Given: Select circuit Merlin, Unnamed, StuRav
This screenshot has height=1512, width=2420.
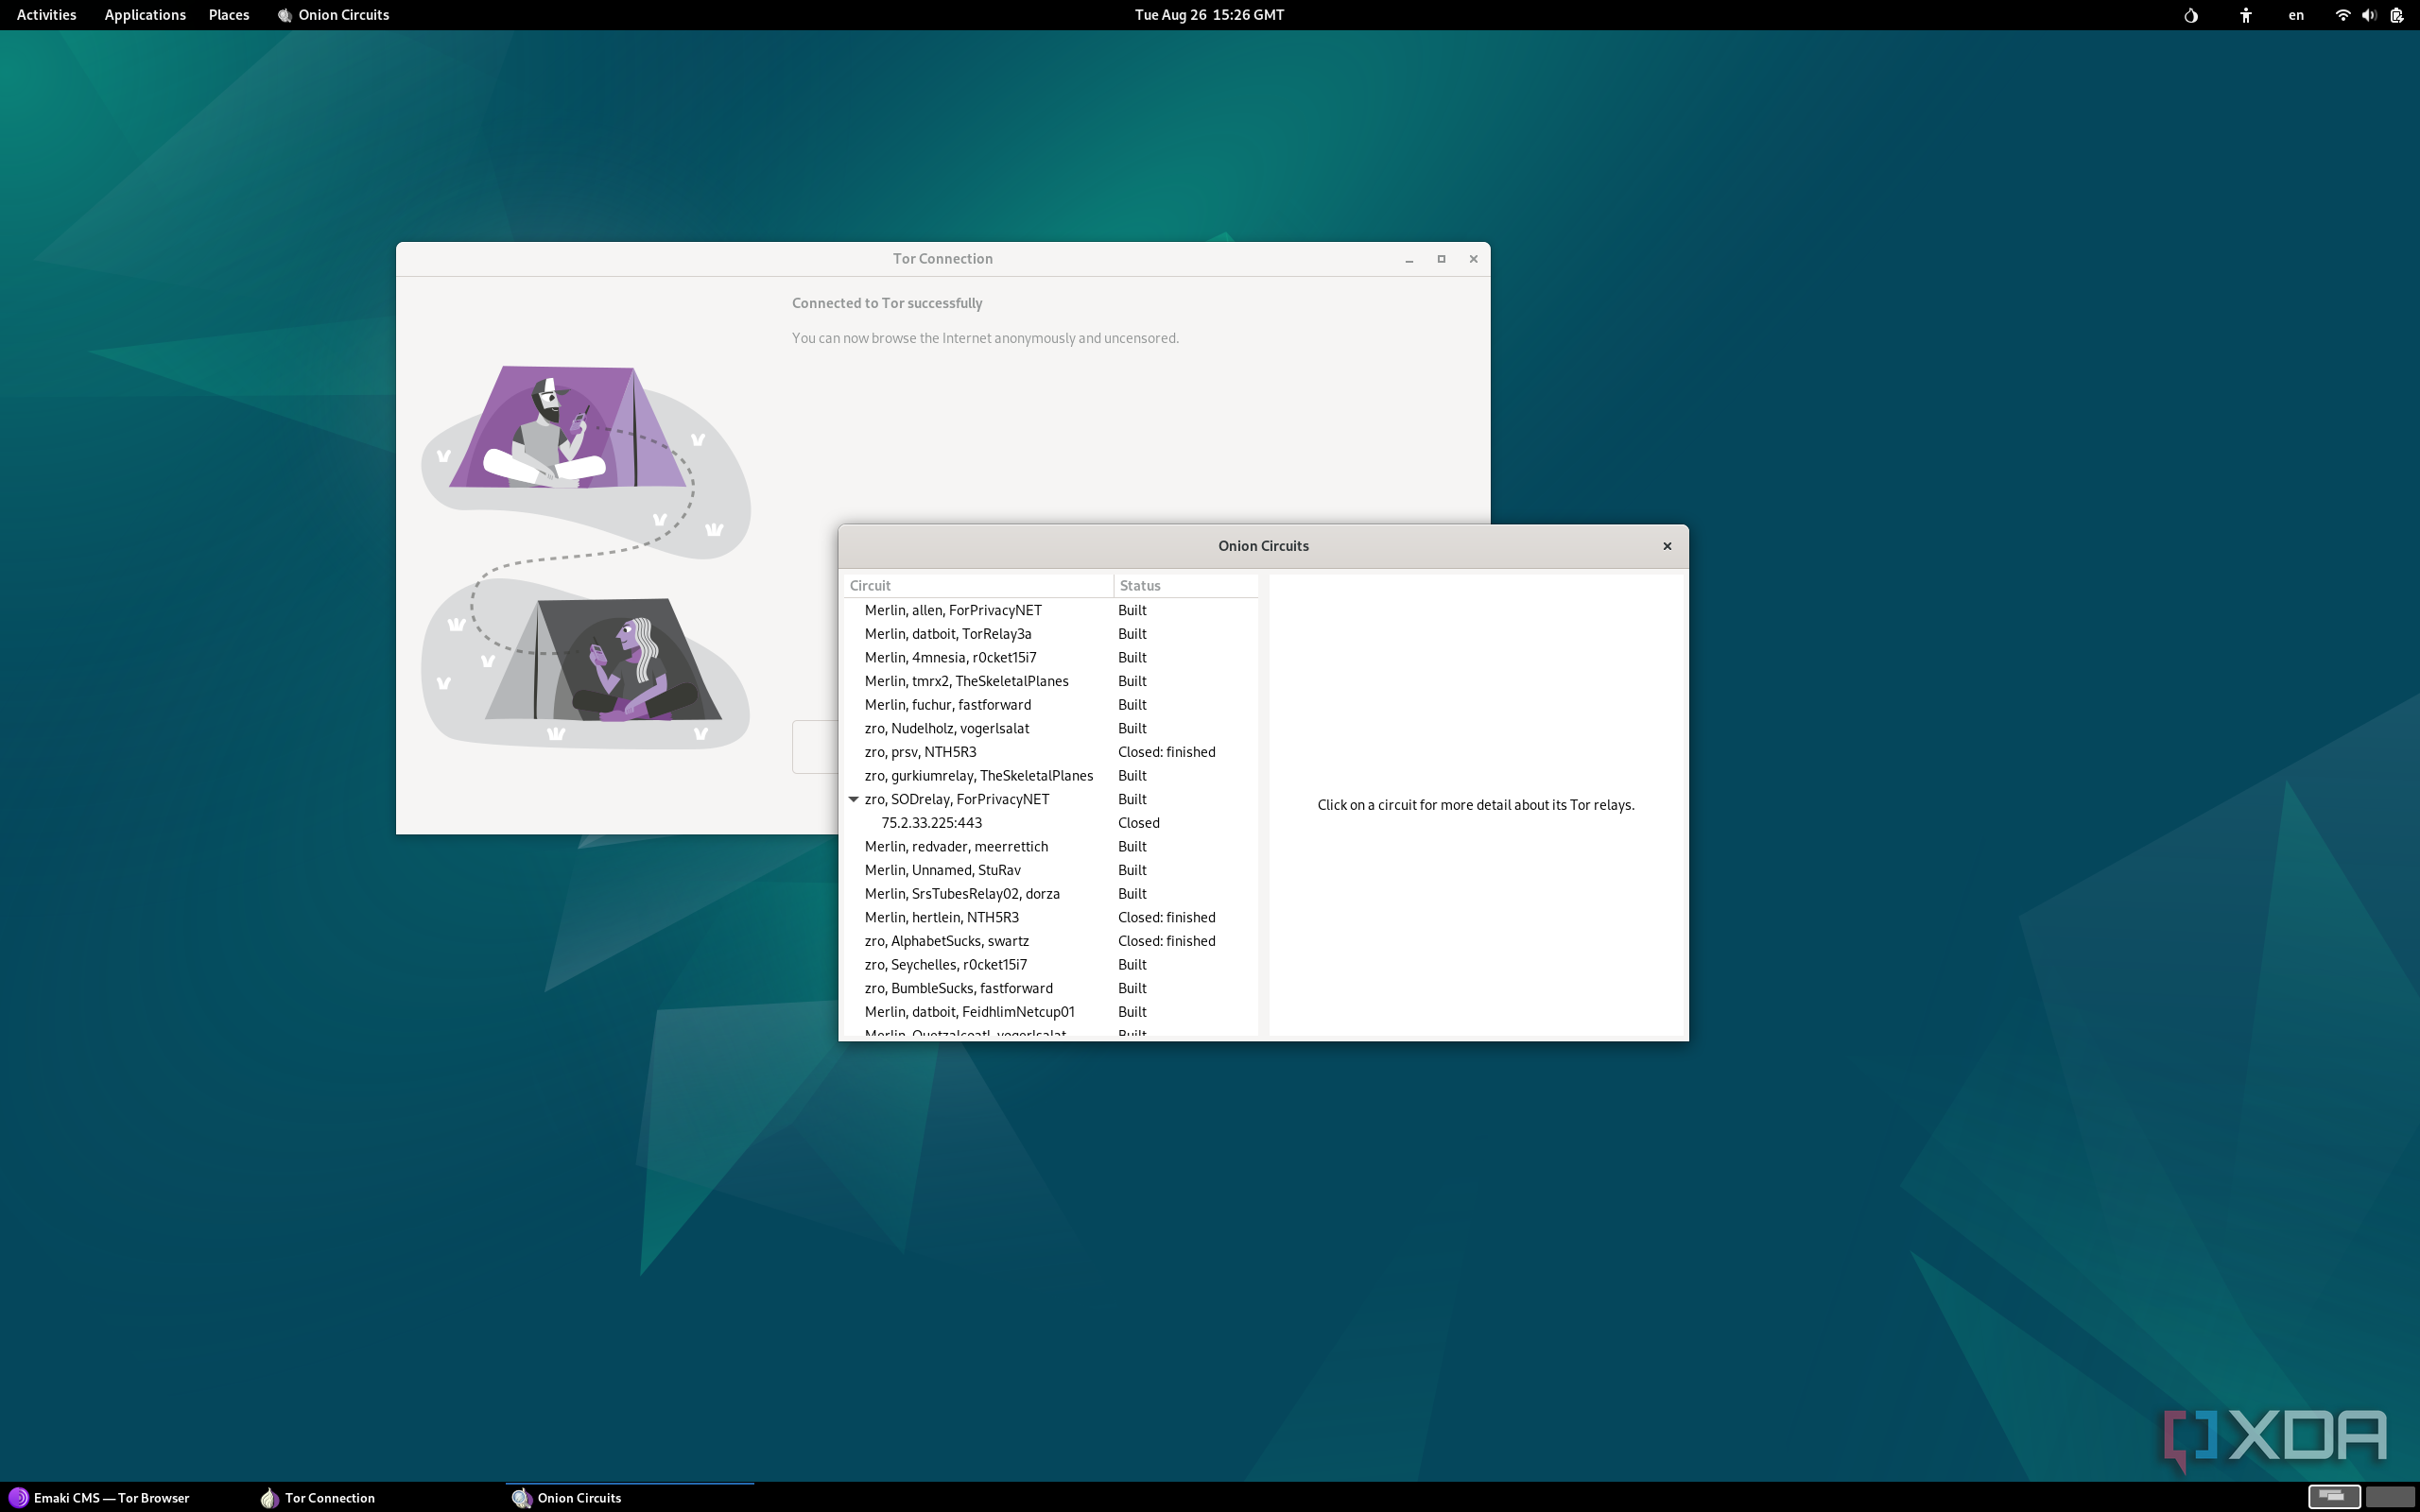Looking at the screenshot, I should 1050,870.
